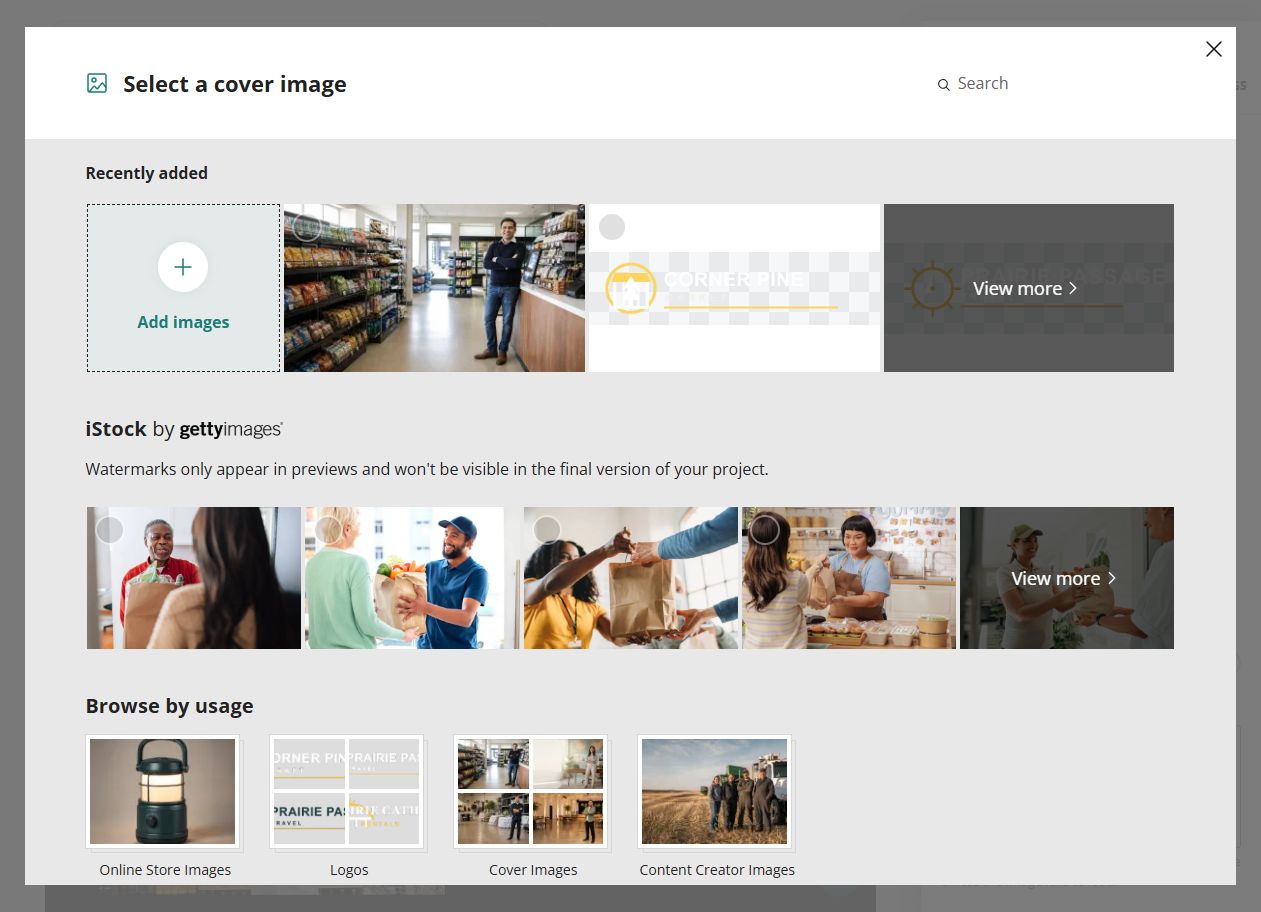Click the plus icon to add images
Image resolution: width=1261 pixels, height=912 pixels.
click(x=183, y=267)
